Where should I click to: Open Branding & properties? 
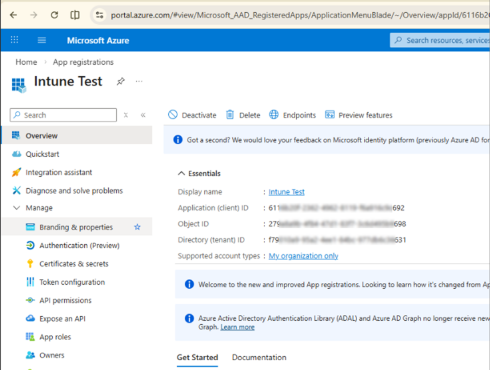click(x=76, y=227)
